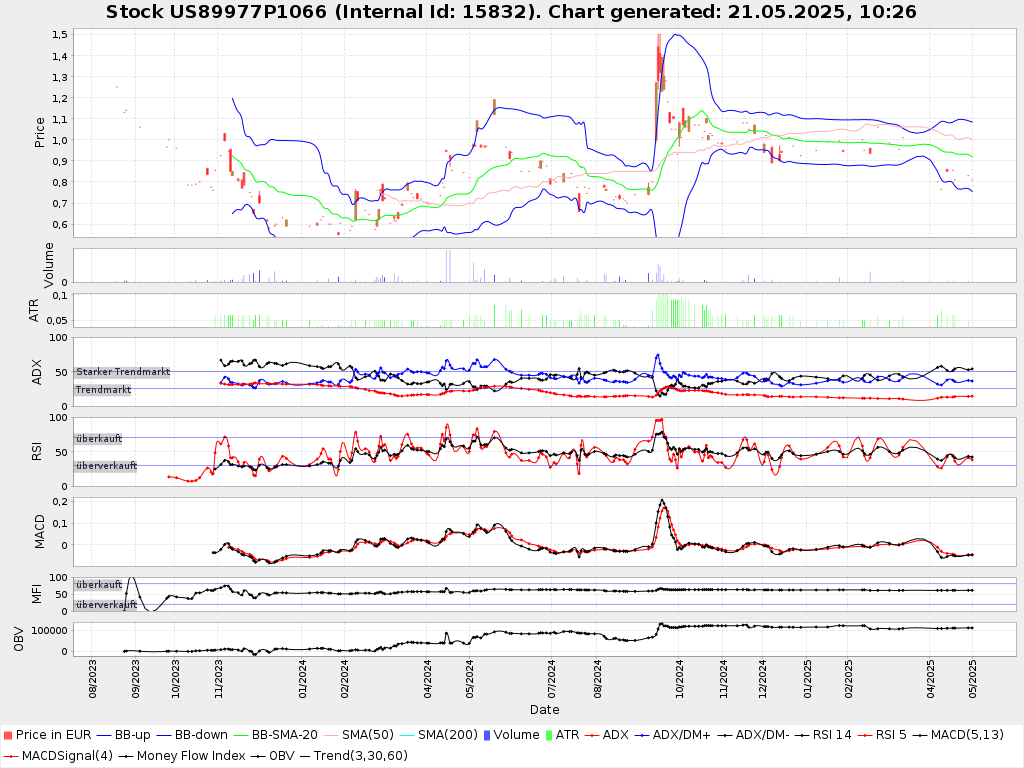Click the 05/2024 date tick label
The width and height of the screenshot is (1024, 768).
[x=469, y=679]
